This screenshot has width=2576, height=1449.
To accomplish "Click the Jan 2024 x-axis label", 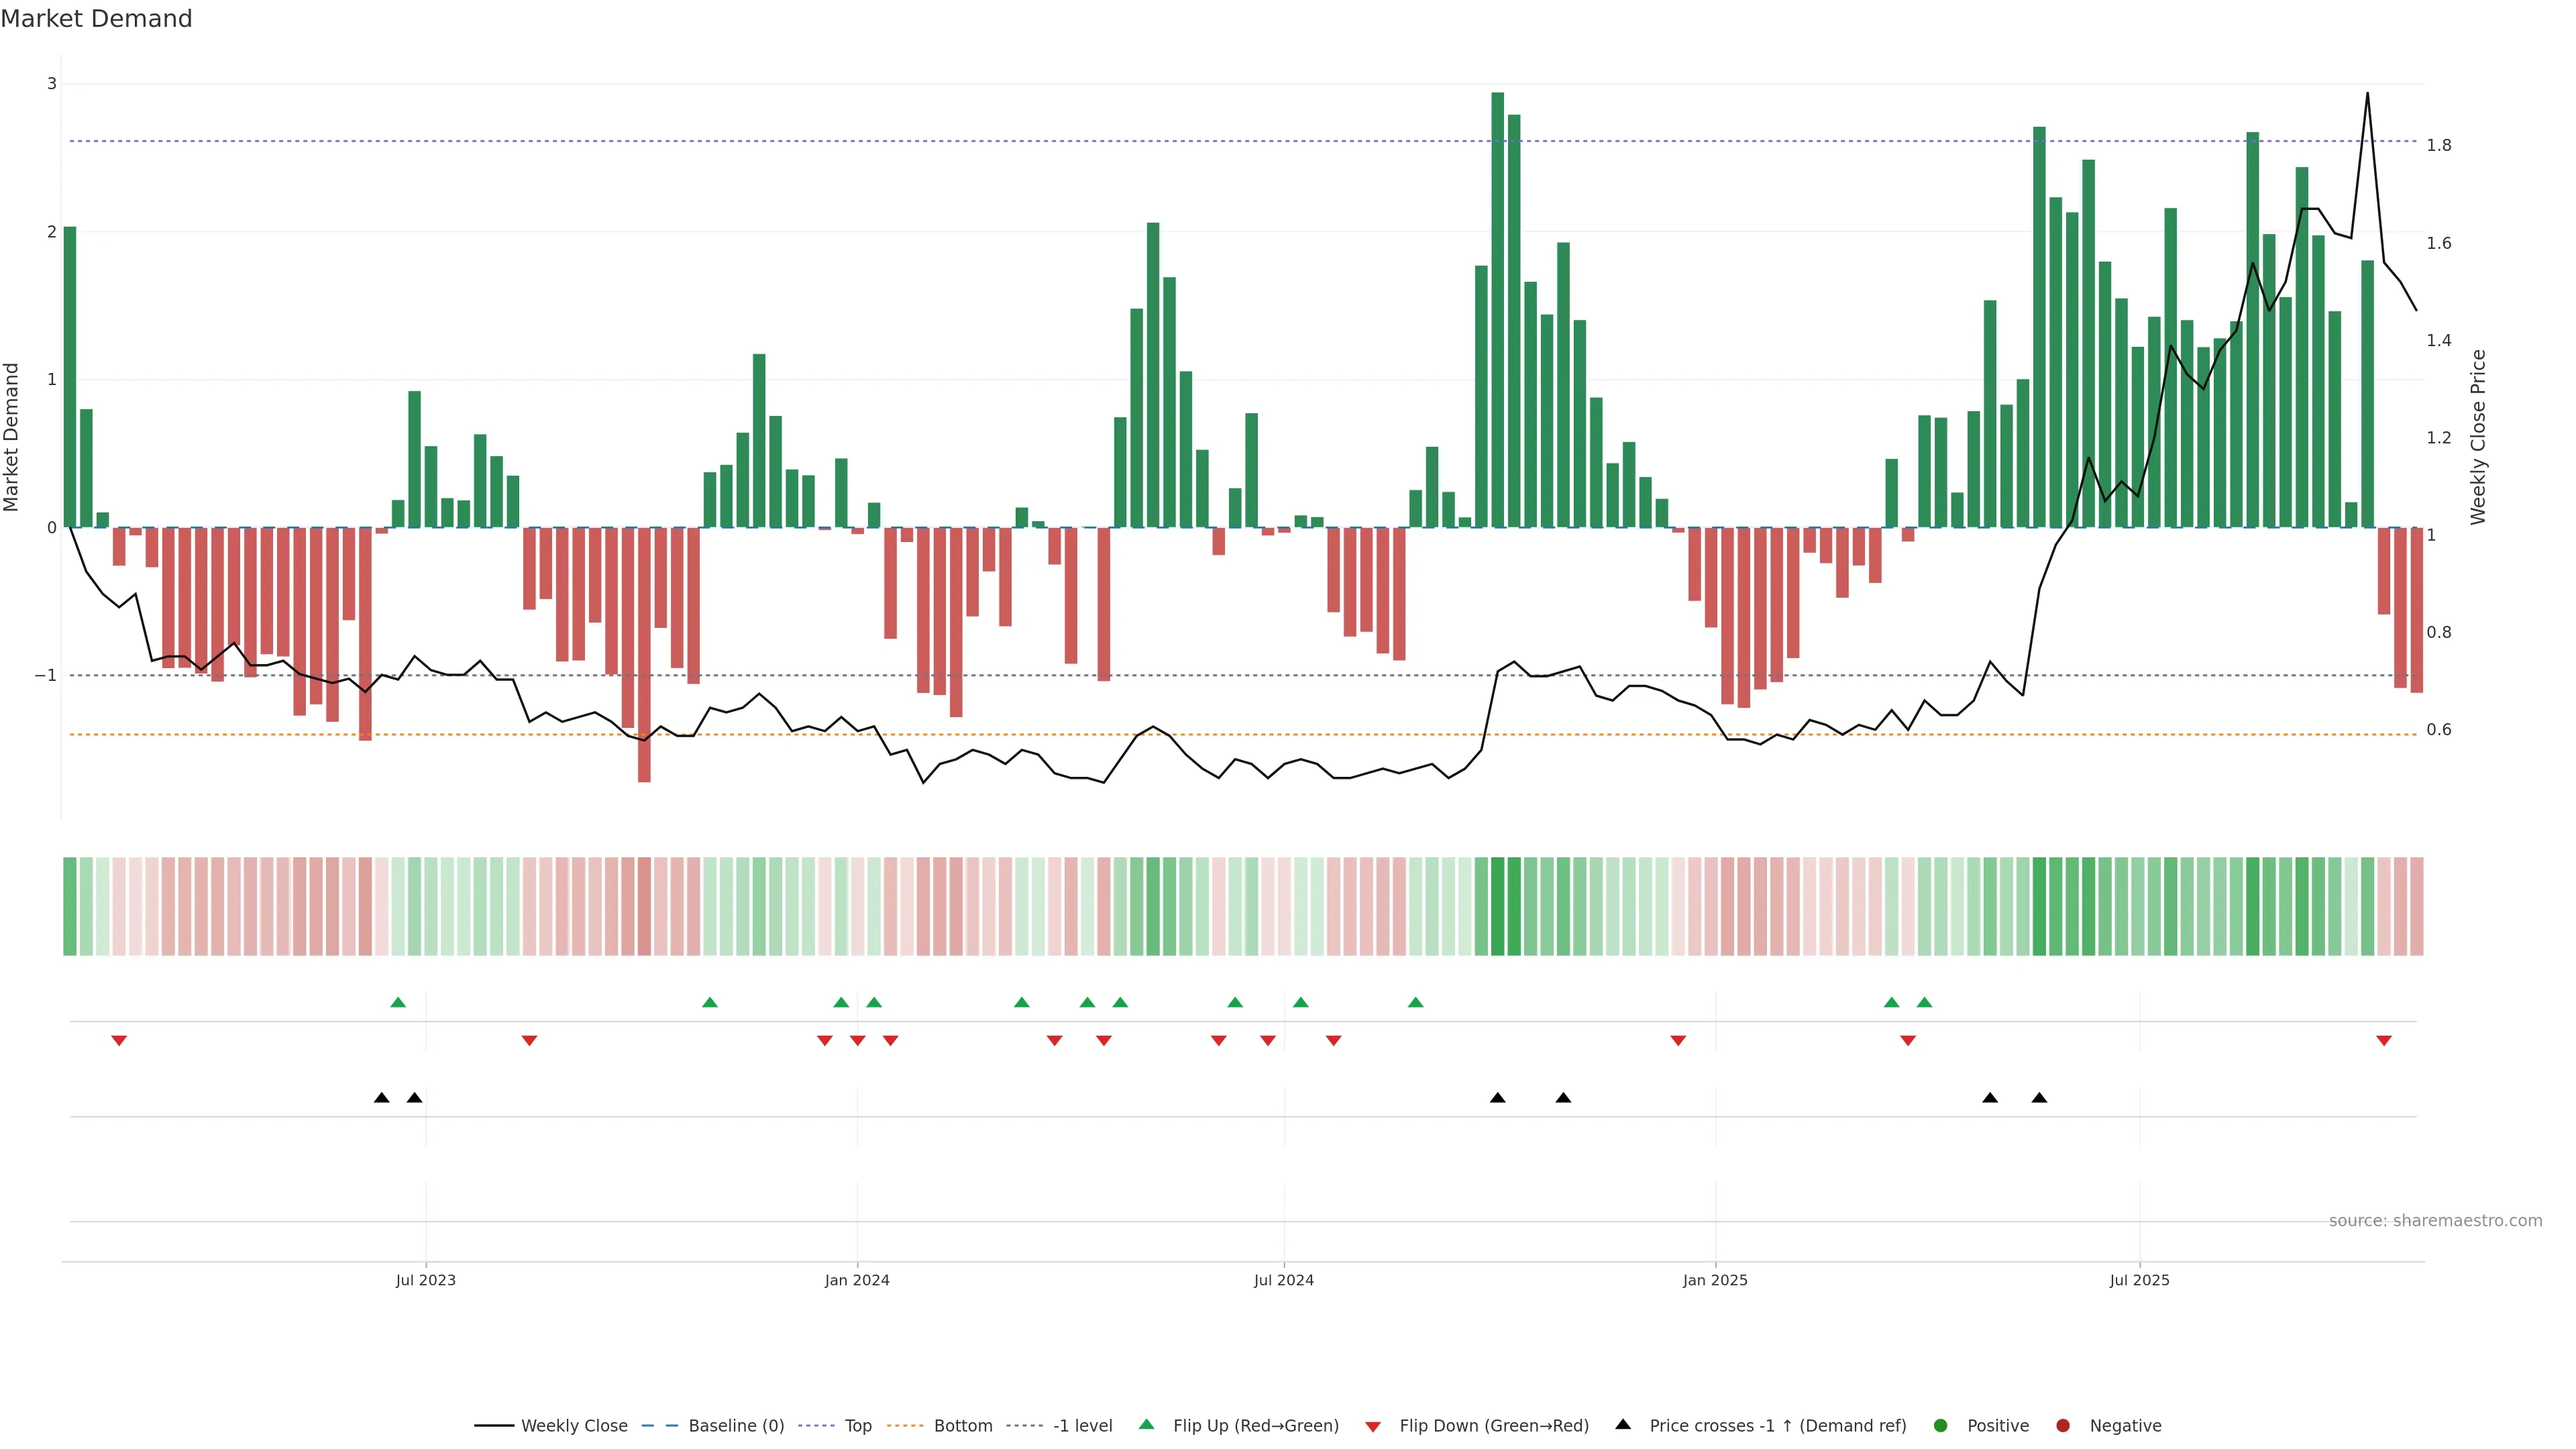I will [857, 1280].
